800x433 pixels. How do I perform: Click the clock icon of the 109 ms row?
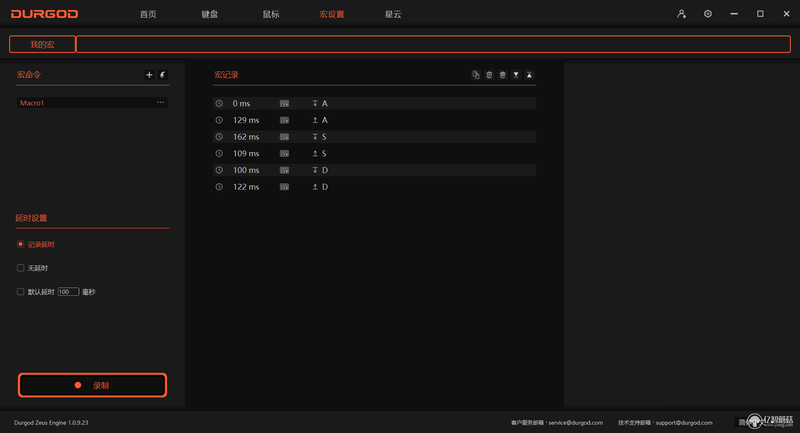[x=219, y=154]
